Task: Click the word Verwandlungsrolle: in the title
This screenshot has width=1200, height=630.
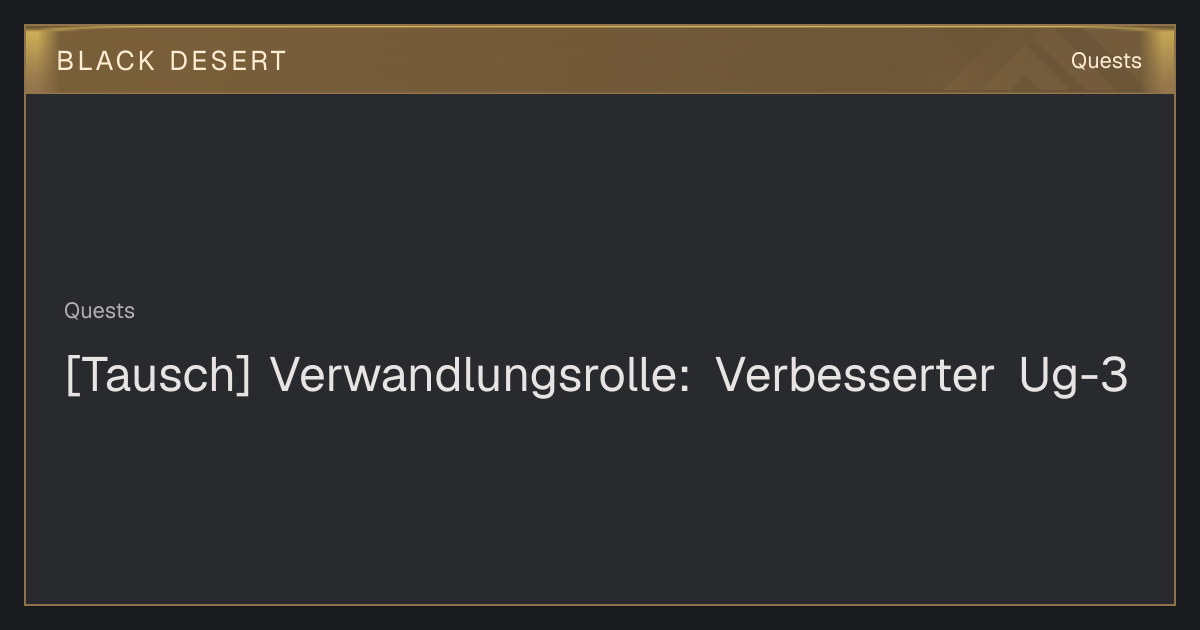Action: pos(480,377)
